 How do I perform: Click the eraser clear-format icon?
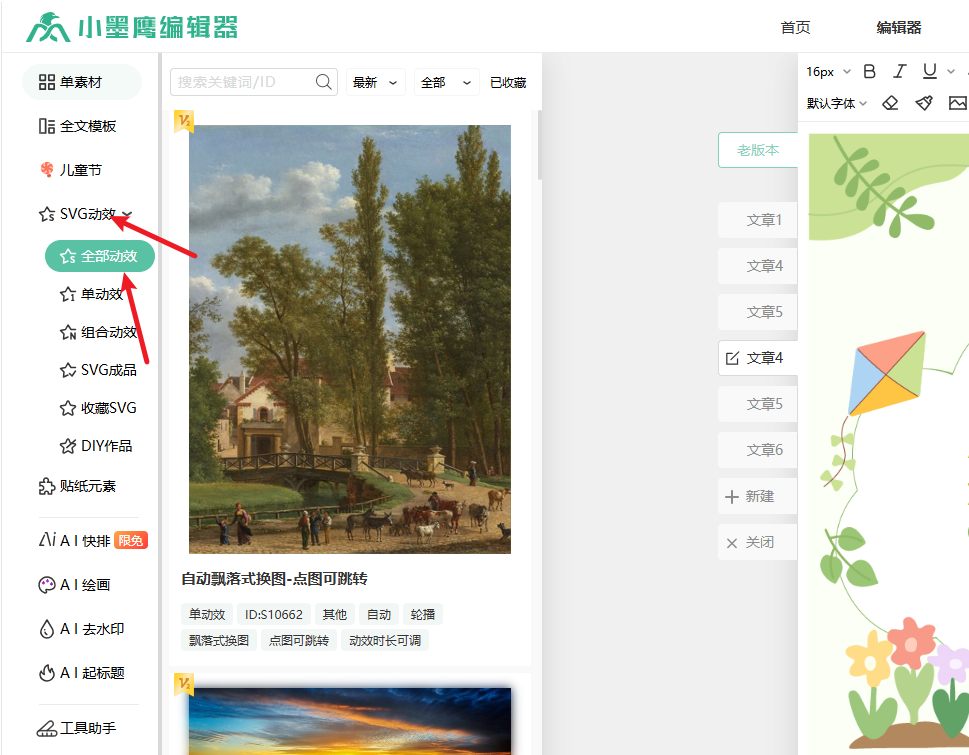891,103
